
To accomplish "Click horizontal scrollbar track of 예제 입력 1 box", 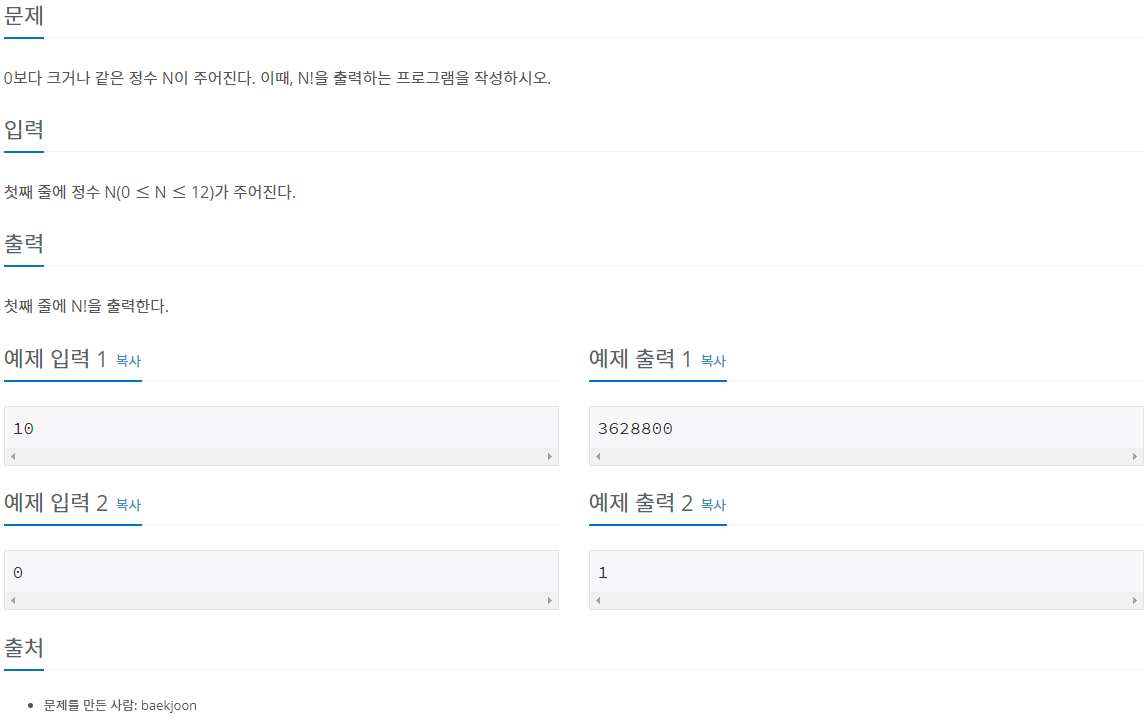I will pyautogui.click(x=281, y=457).
